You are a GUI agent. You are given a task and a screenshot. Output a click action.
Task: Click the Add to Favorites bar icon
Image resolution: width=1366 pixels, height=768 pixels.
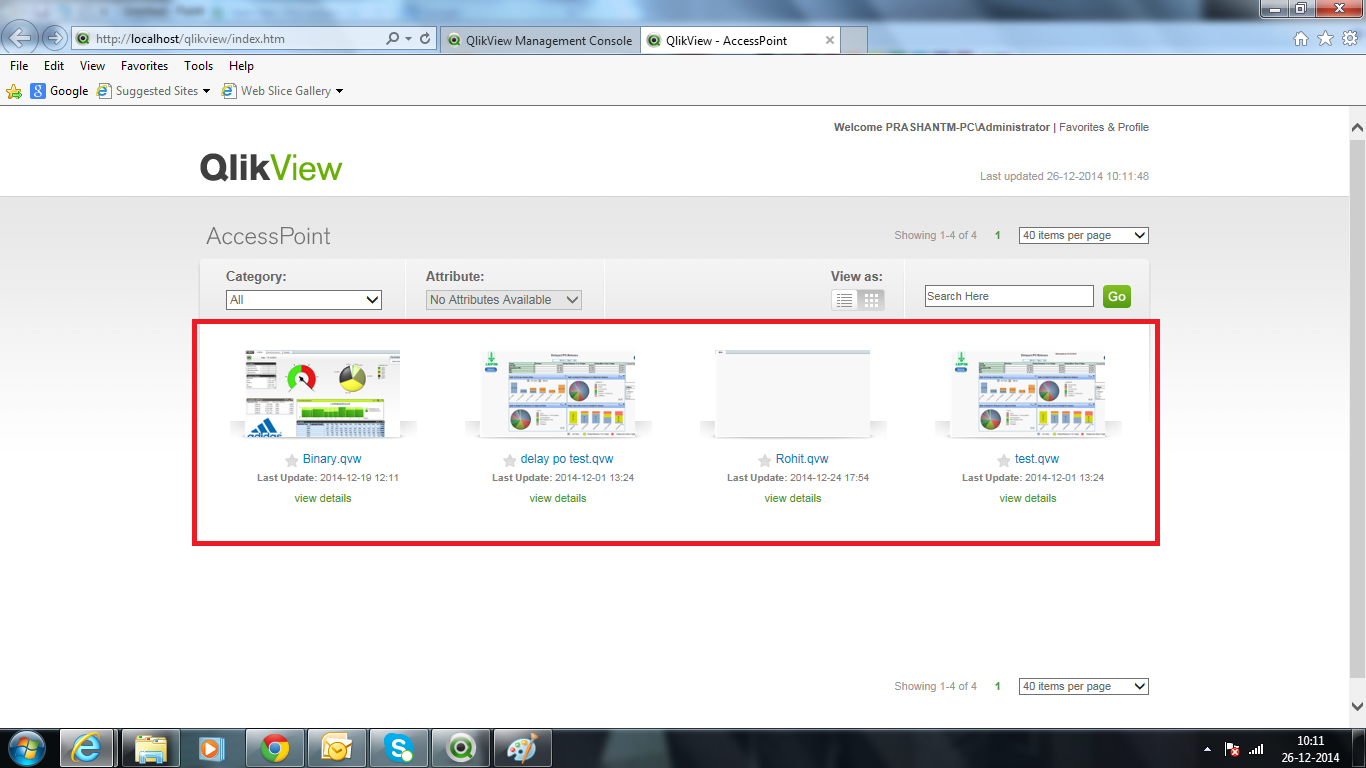(x=14, y=91)
